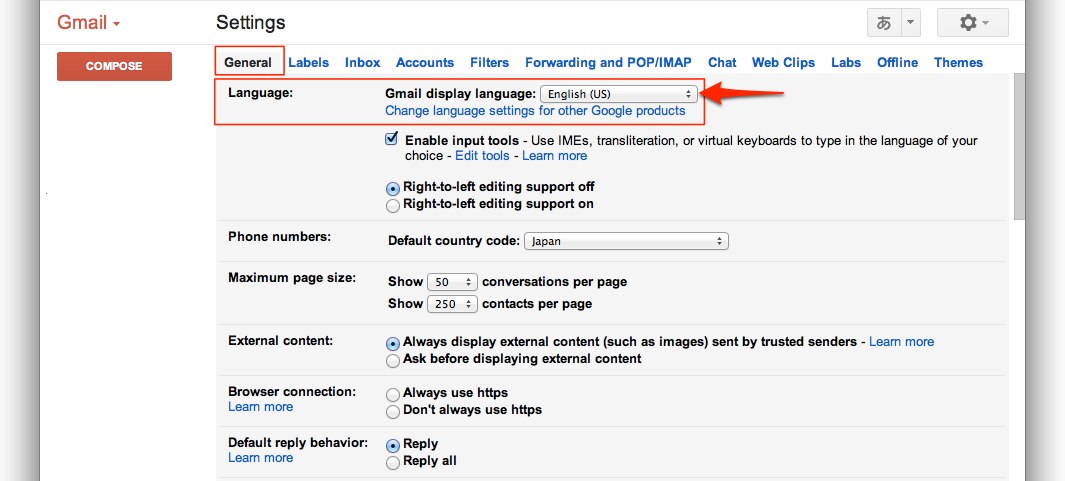Screen dimensions: 1065x481
Task: Click Learn more link for input tools
Action: click(x=554, y=156)
